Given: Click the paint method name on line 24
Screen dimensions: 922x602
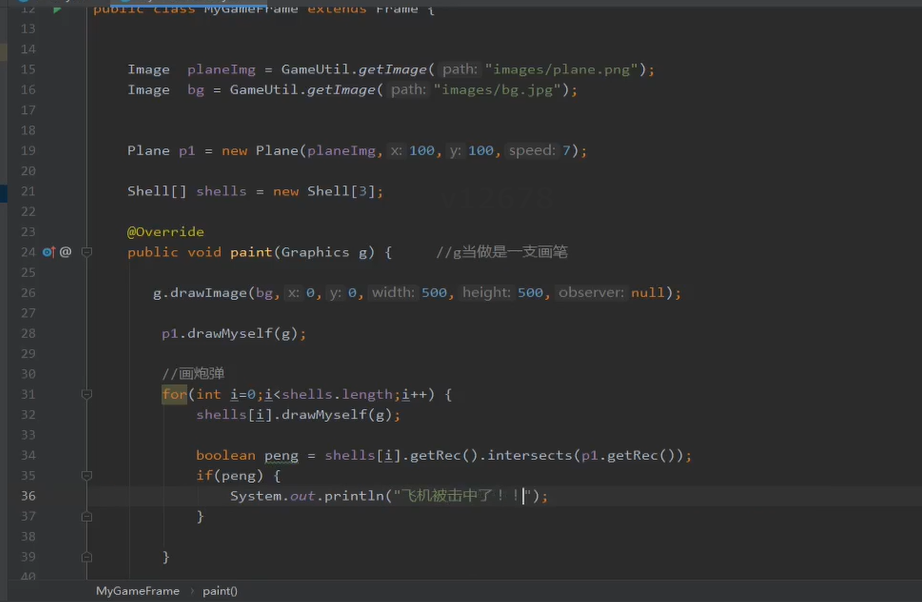Looking at the screenshot, I should tap(251, 252).
